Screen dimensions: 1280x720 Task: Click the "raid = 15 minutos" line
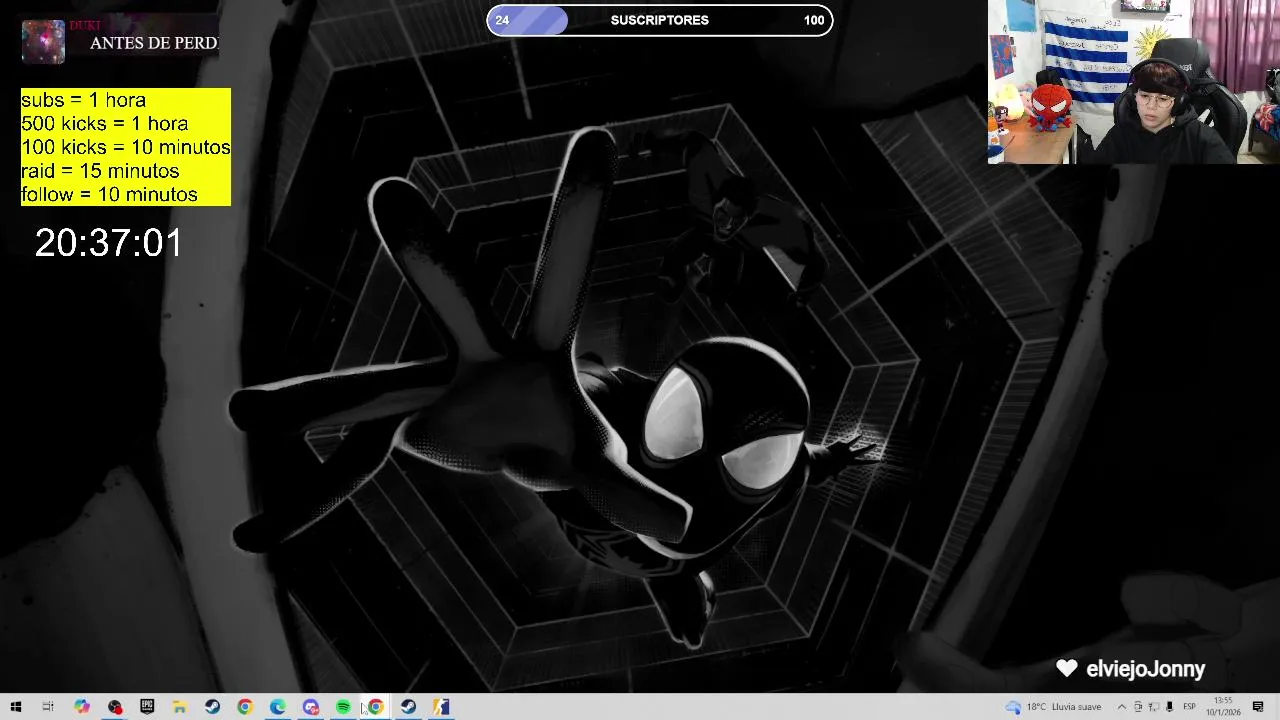coord(100,171)
